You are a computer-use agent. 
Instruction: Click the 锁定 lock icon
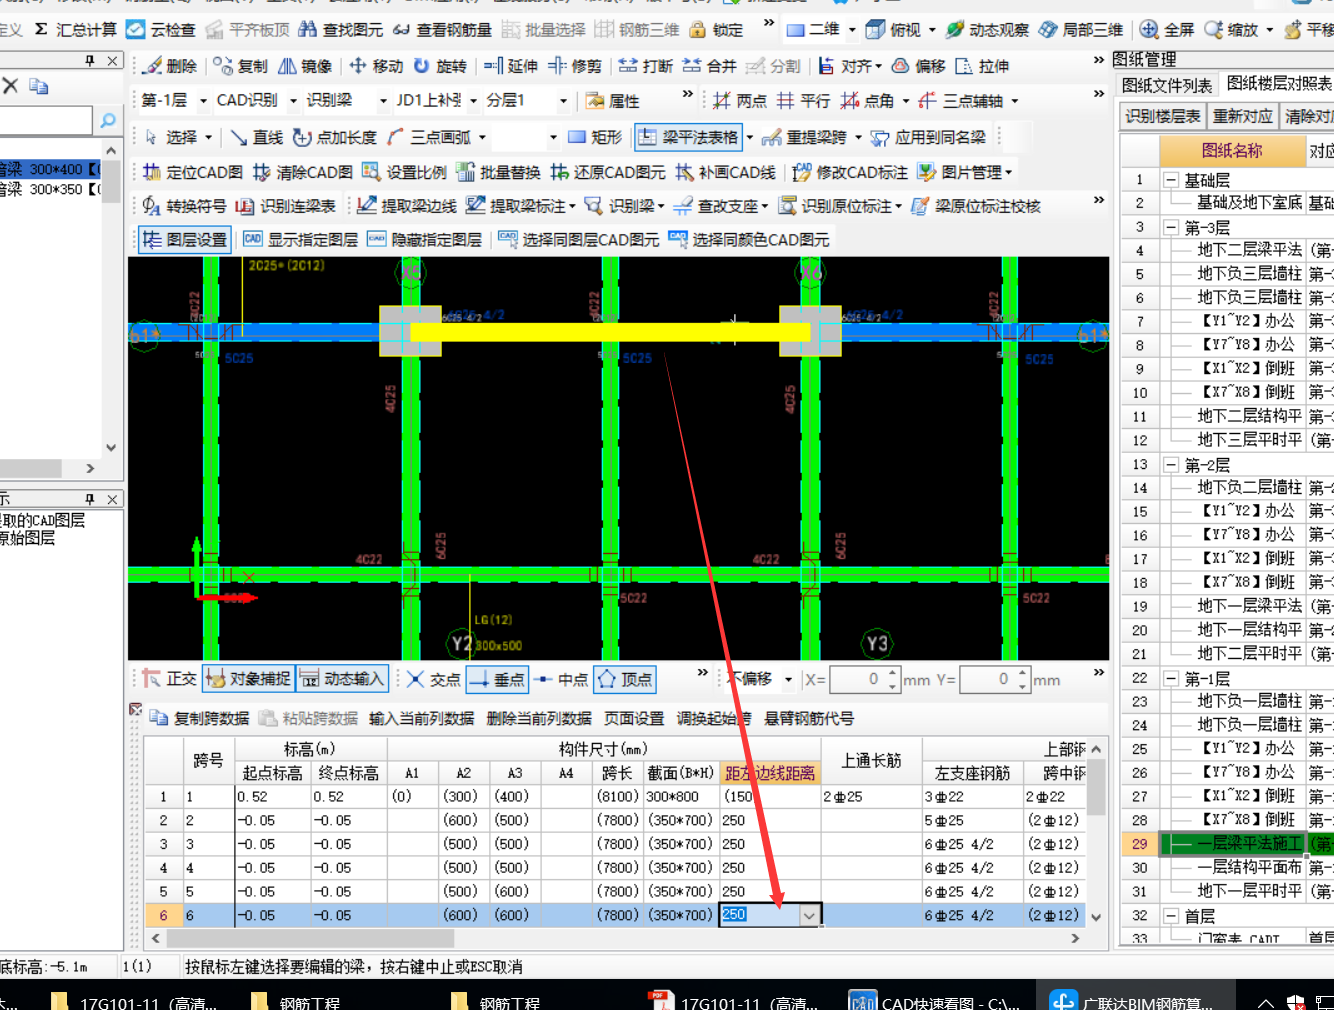[x=716, y=29]
